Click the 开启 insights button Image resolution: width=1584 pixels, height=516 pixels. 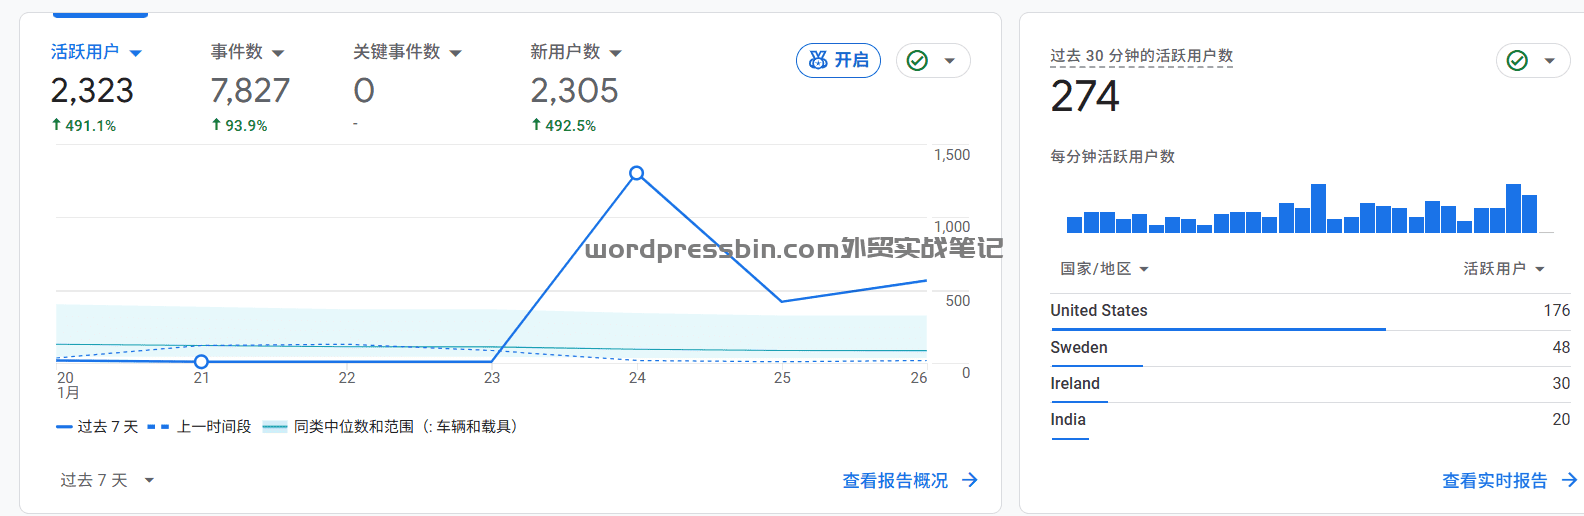pos(838,60)
